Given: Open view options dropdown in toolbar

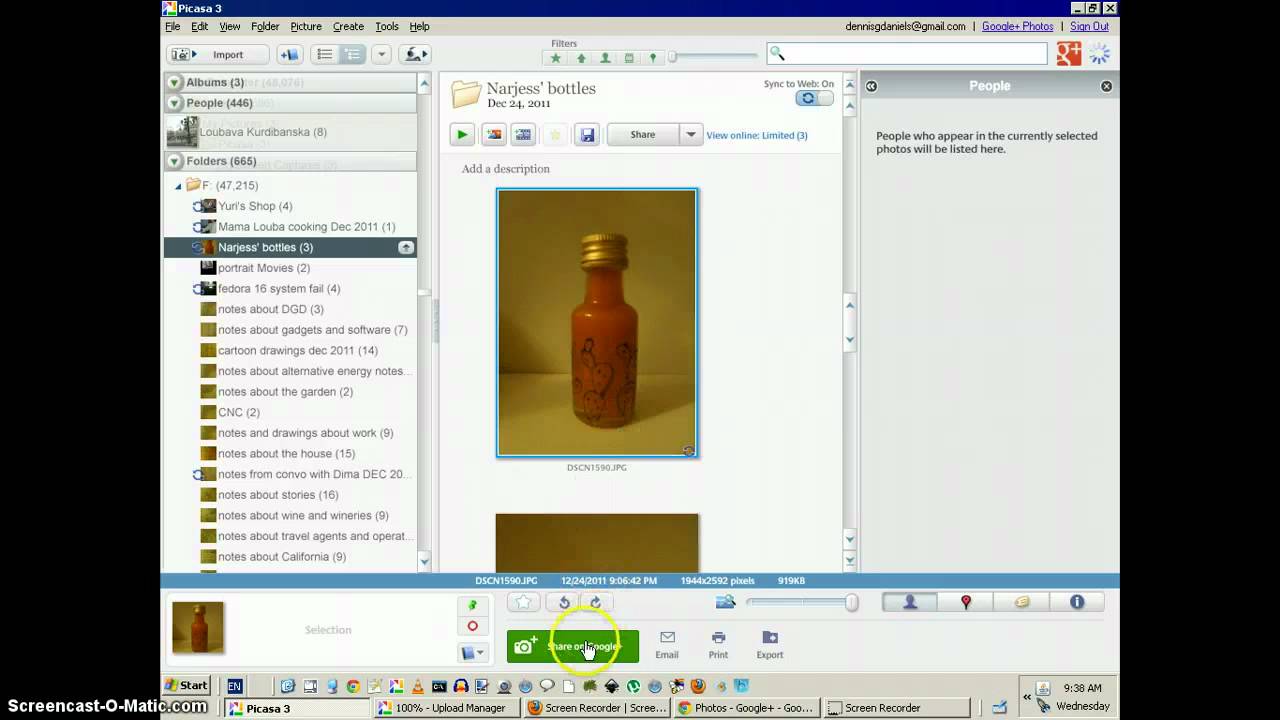Looking at the screenshot, I should coord(381,55).
